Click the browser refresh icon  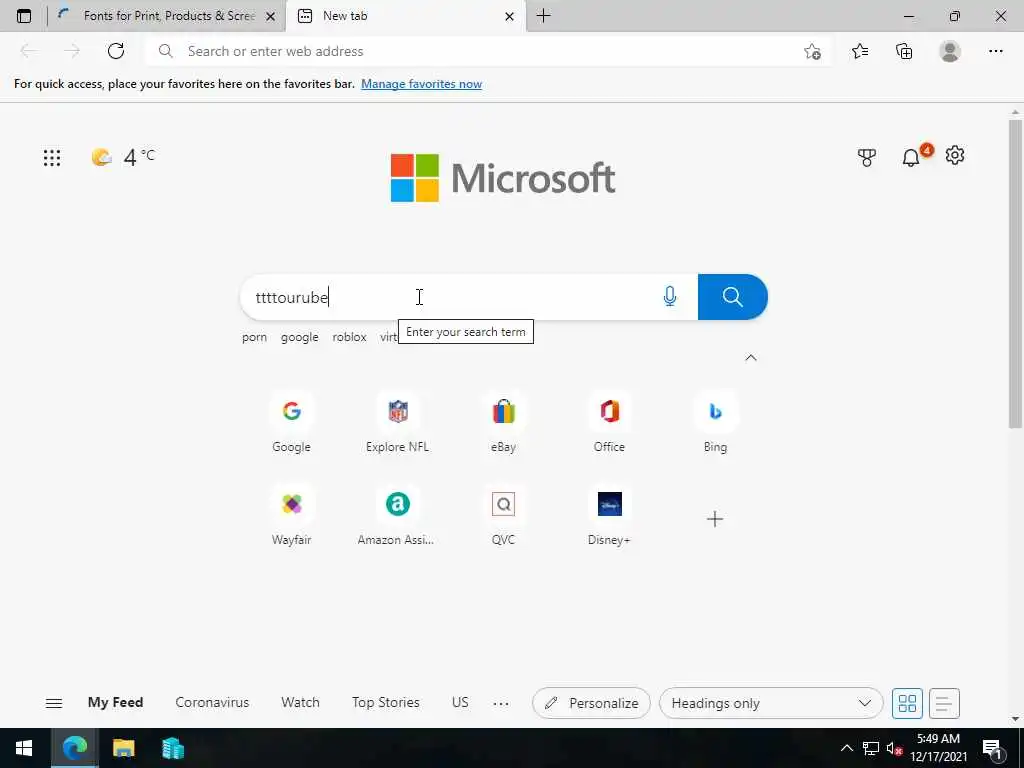pyautogui.click(x=116, y=51)
